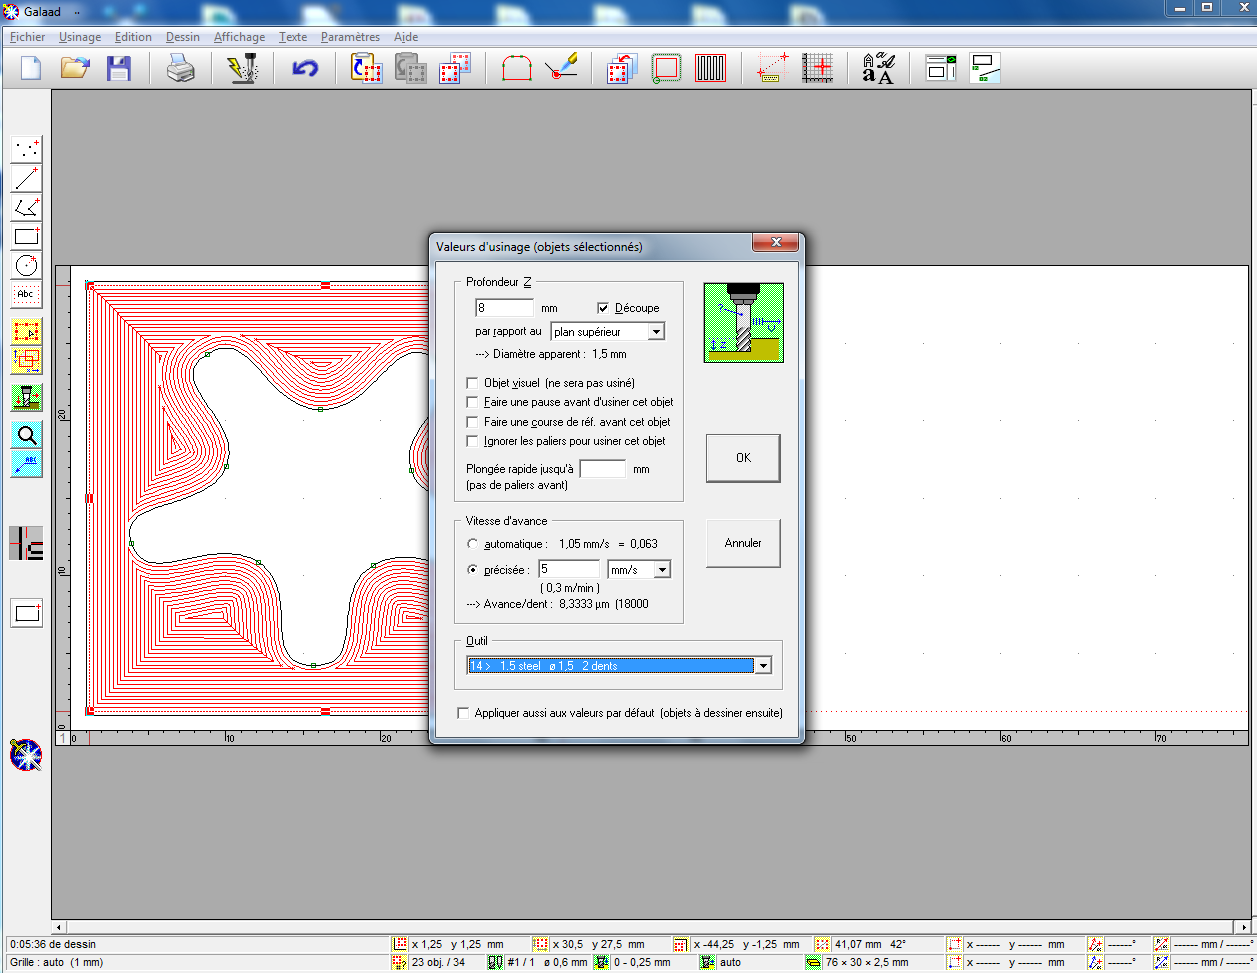Click the '23 obj. / 34' status entry
The width and height of the screenshot is (1257, 973).
(438, 962)
